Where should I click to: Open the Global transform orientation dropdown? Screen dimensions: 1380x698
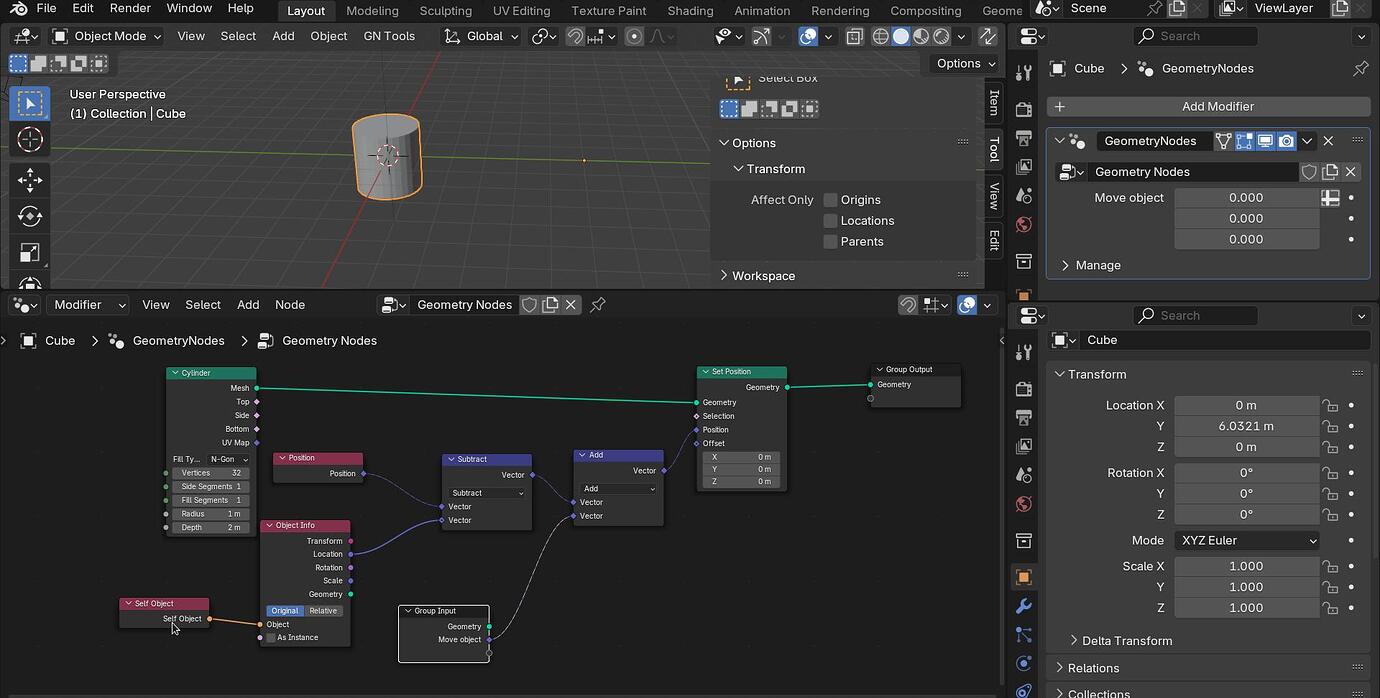(x=482, y=36)
